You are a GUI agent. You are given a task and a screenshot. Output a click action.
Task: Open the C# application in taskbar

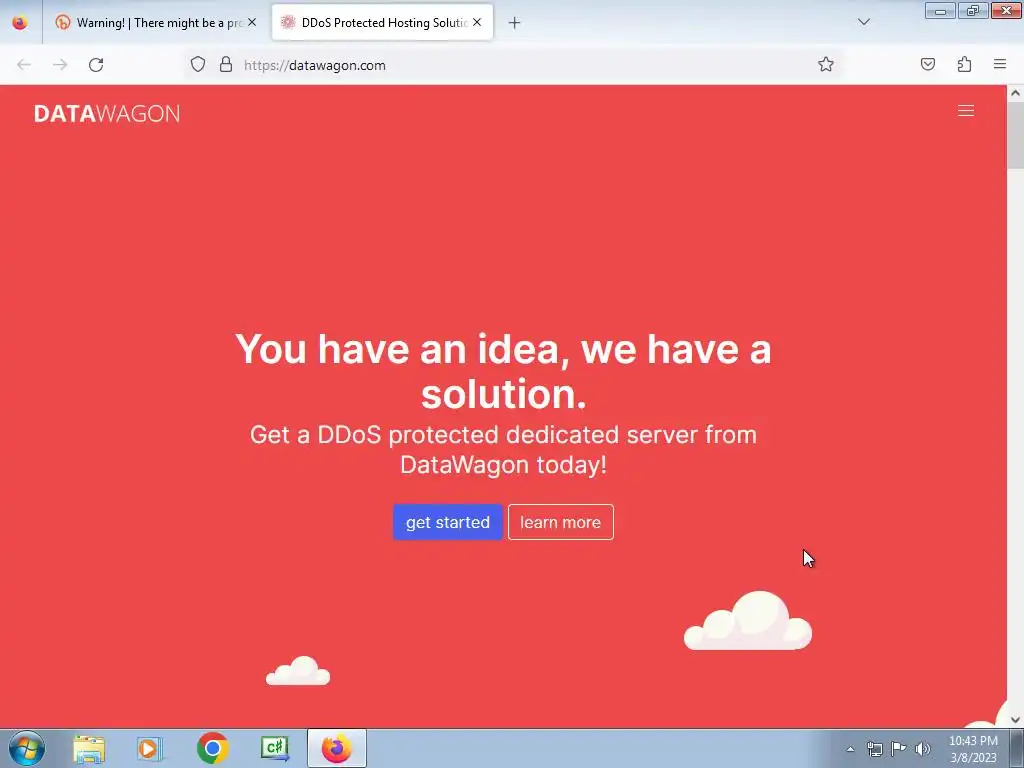(x=274, y=749)
